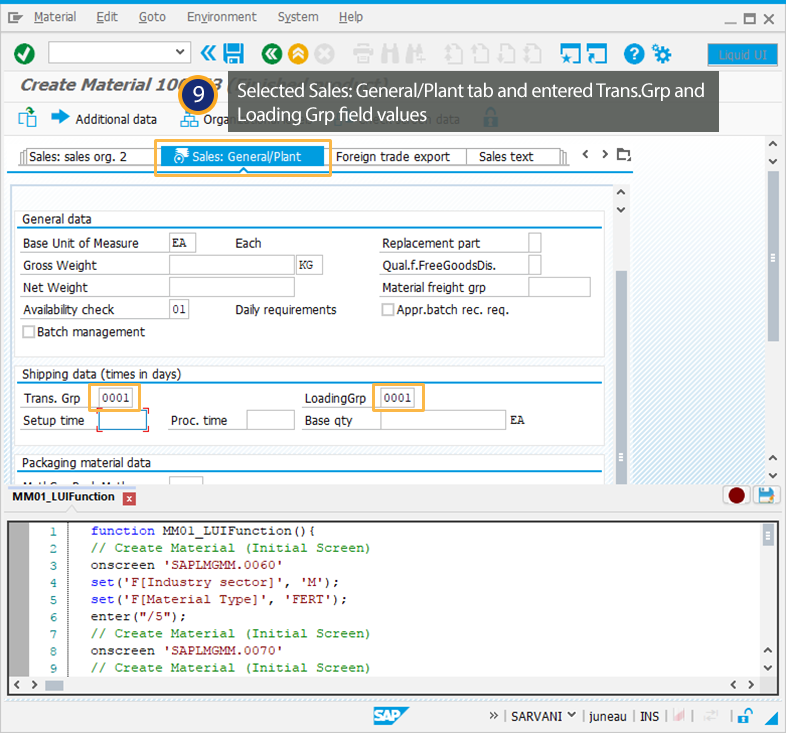Toggle the INS insert mode indicator
786x733 pixels.
(x=649, y=716)
